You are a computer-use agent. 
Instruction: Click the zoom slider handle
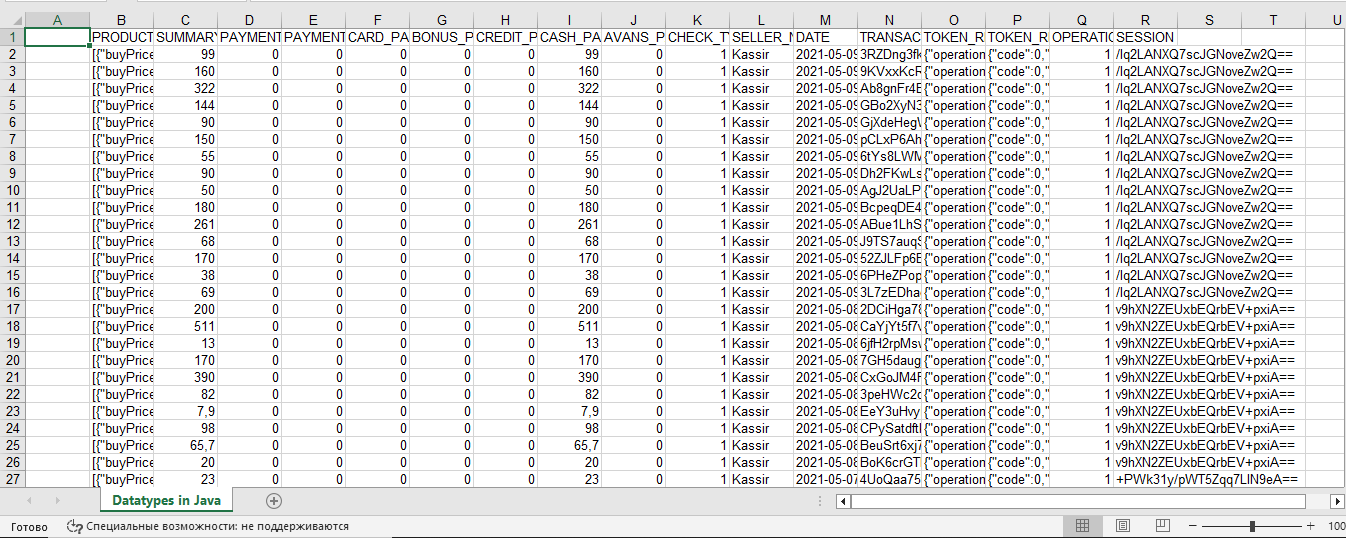pos(1251,526)
